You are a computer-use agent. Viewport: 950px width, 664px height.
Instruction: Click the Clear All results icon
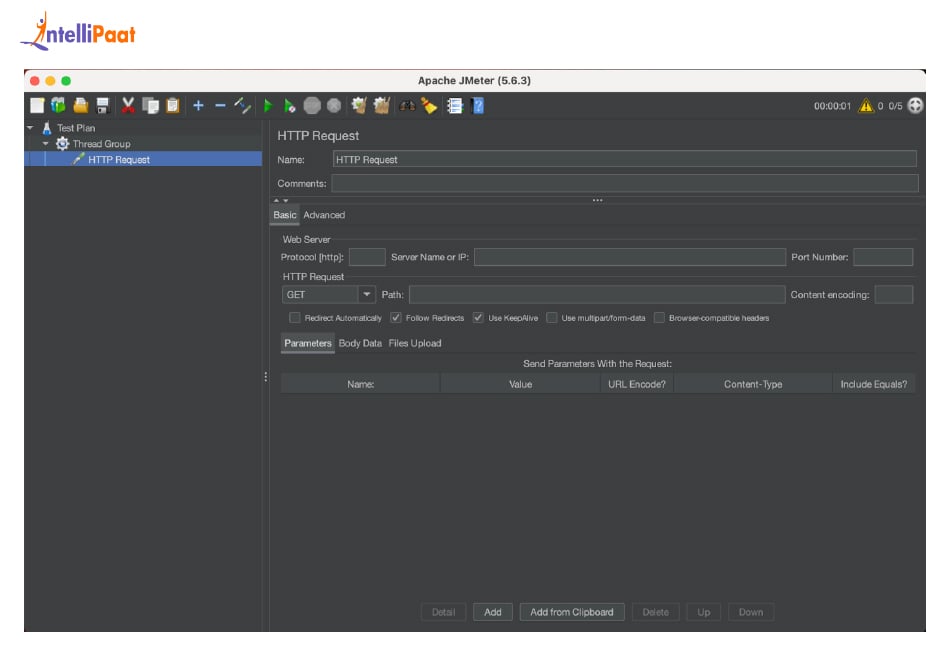[381, 105]
